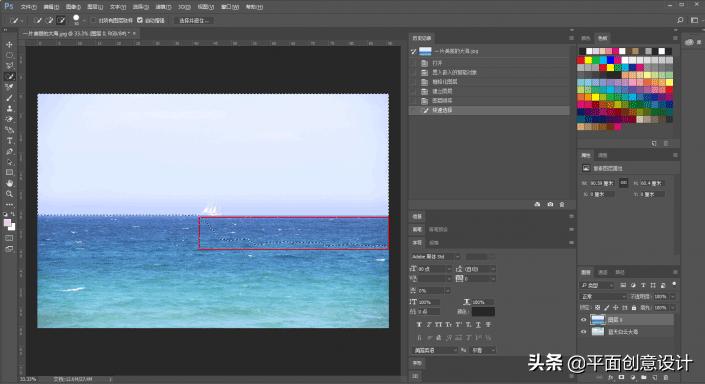Toggle layer filtering switch in Layers panel
705x384 pixels.
pyautogui.click(x=674, y=284)
